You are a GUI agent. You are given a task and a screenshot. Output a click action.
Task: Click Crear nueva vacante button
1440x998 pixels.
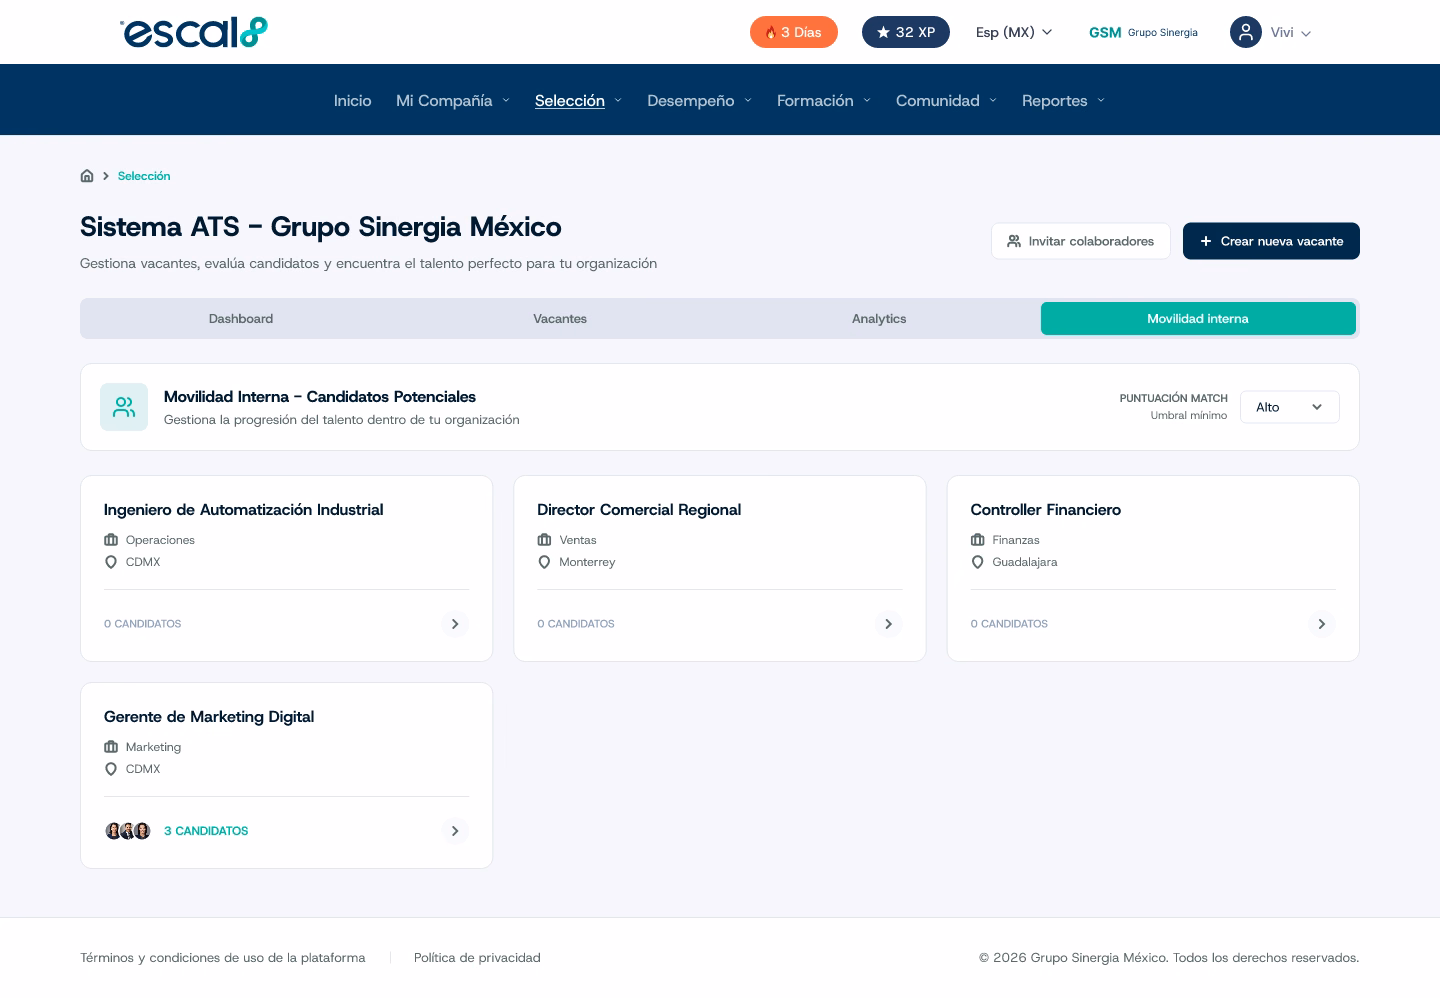(x=1271, y=241)
